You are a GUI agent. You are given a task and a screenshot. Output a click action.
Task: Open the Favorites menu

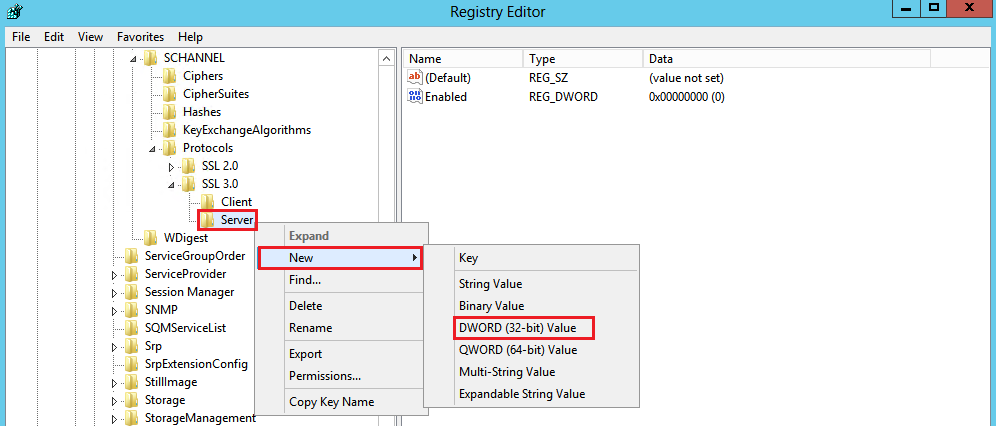(140, 36)
